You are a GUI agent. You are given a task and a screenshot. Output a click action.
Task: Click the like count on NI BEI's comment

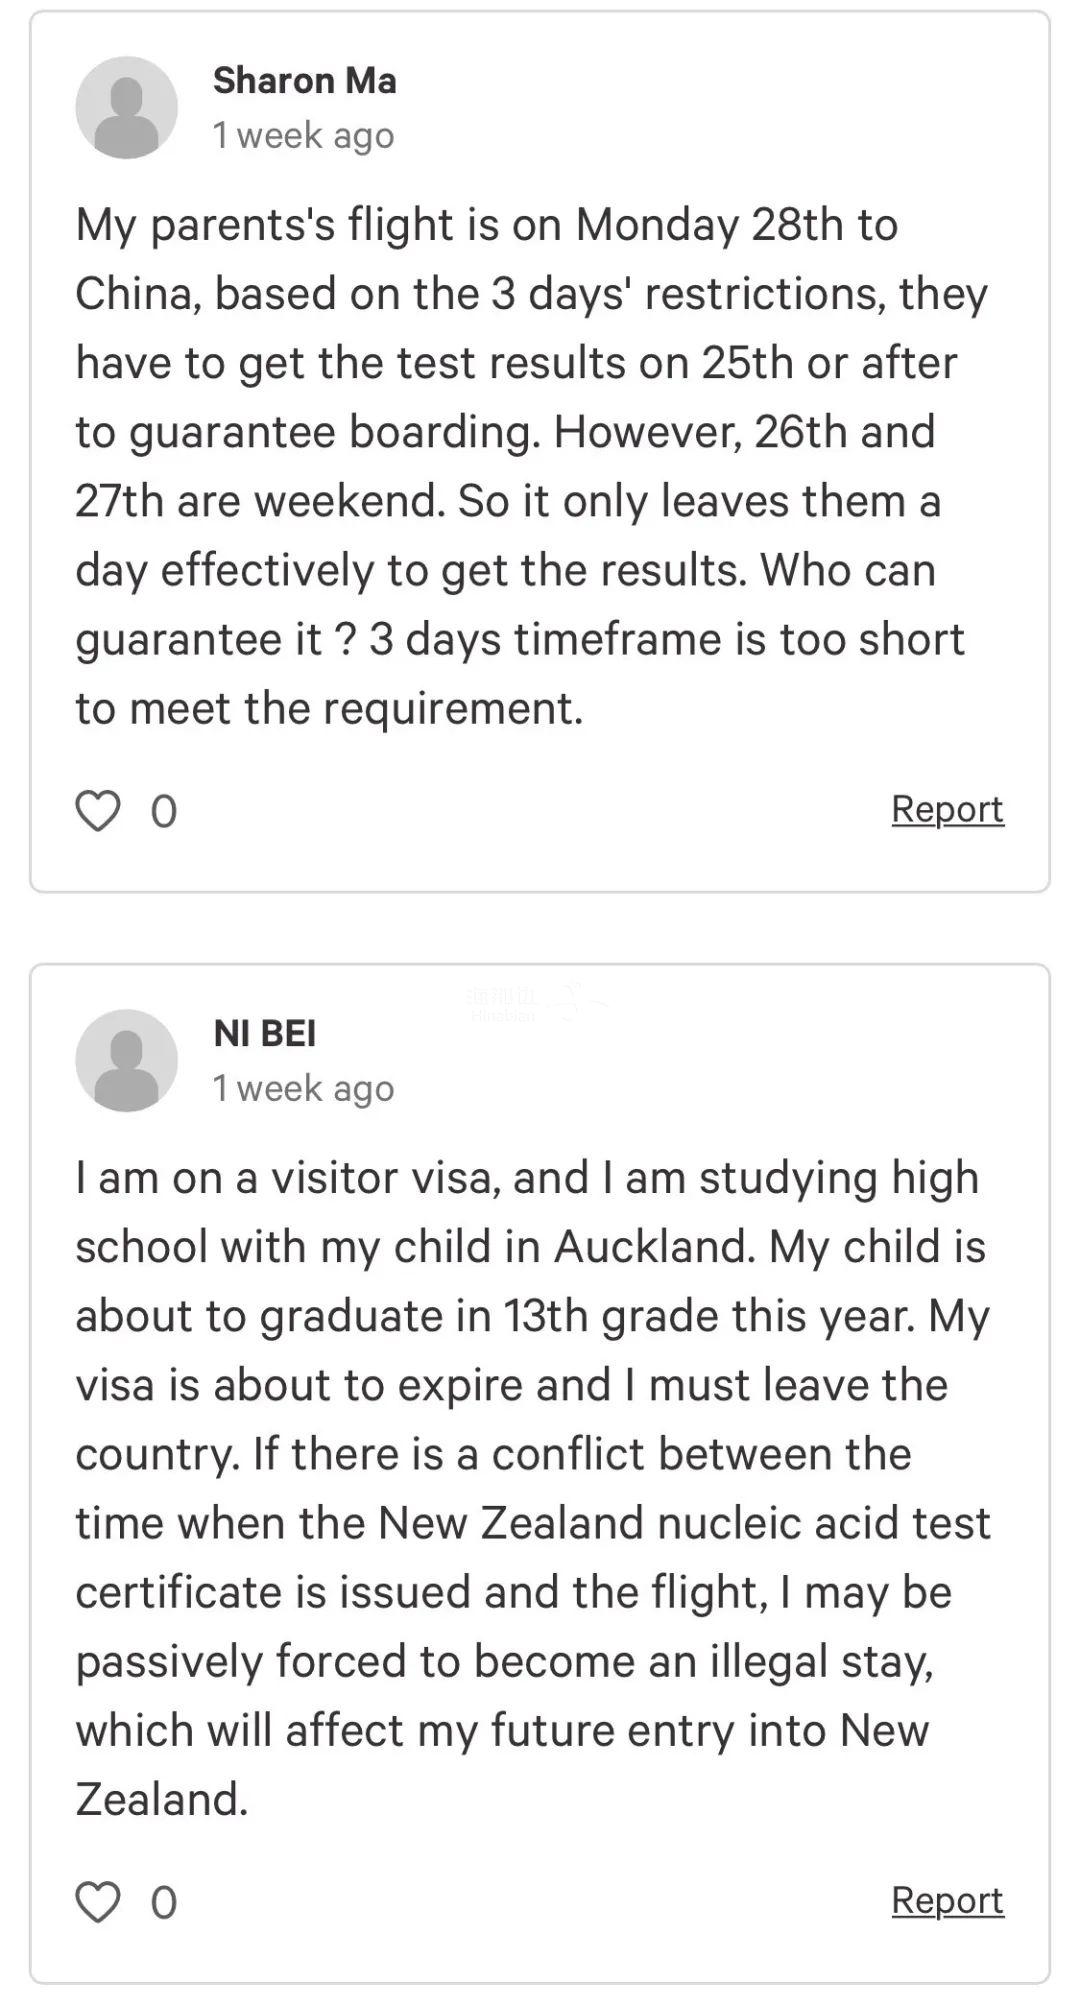[x=164, y=1903]
